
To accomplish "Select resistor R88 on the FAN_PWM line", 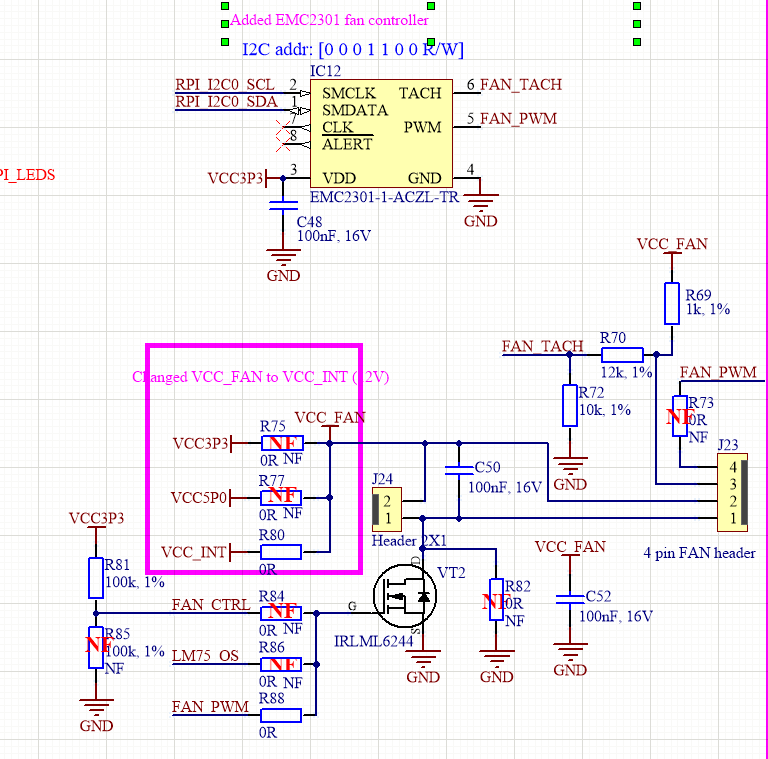I will point(281,714).
